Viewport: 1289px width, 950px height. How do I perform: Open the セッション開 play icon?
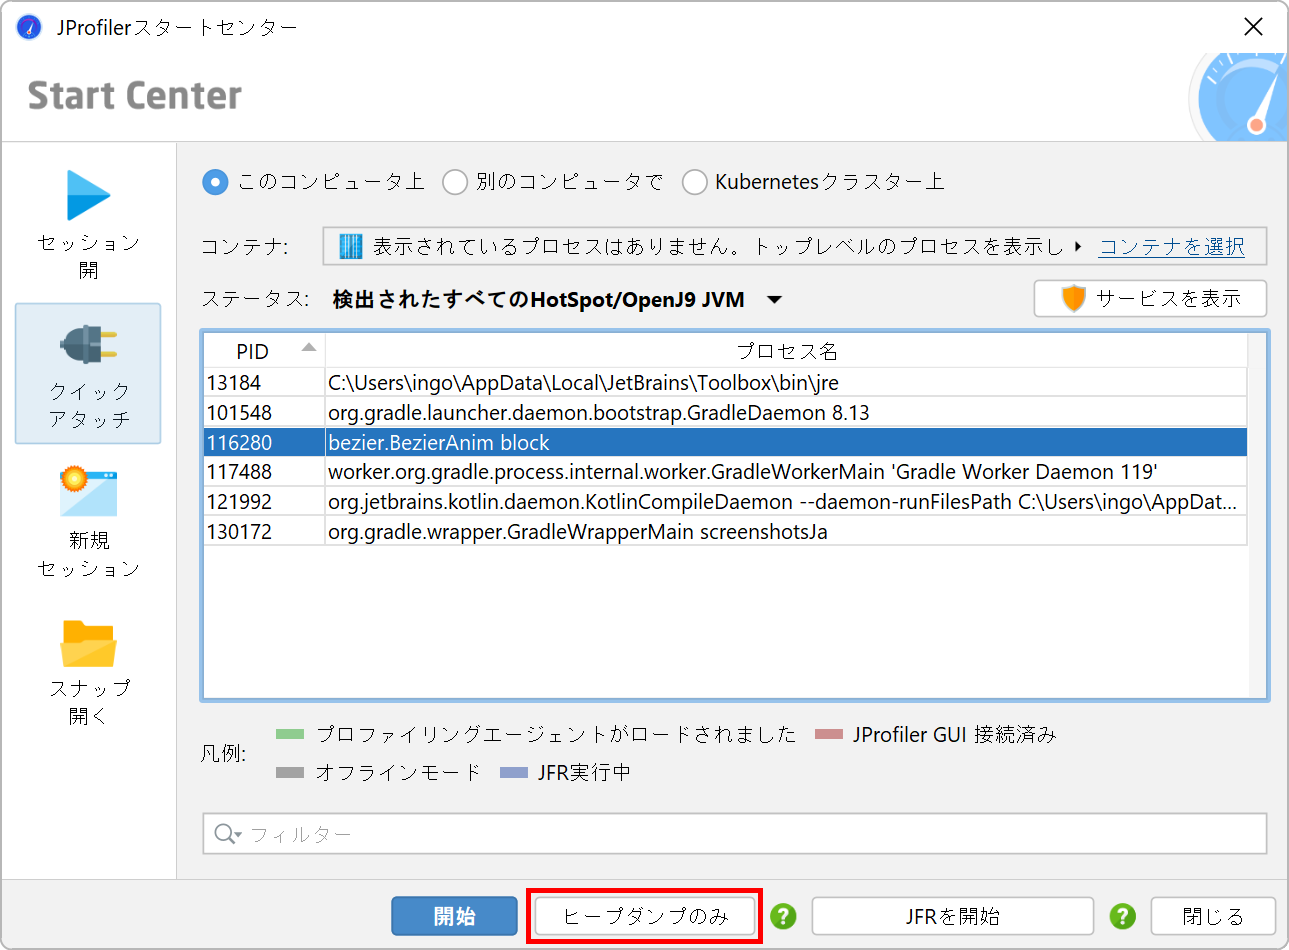pos(88,195)
